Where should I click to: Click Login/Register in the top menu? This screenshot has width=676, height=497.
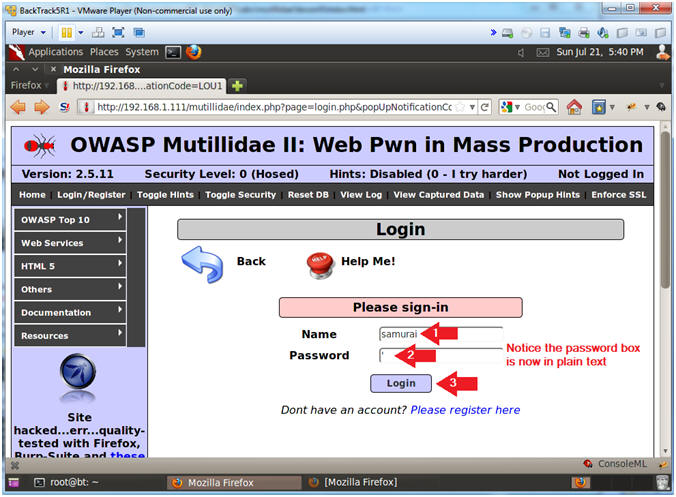pos(91,195)
